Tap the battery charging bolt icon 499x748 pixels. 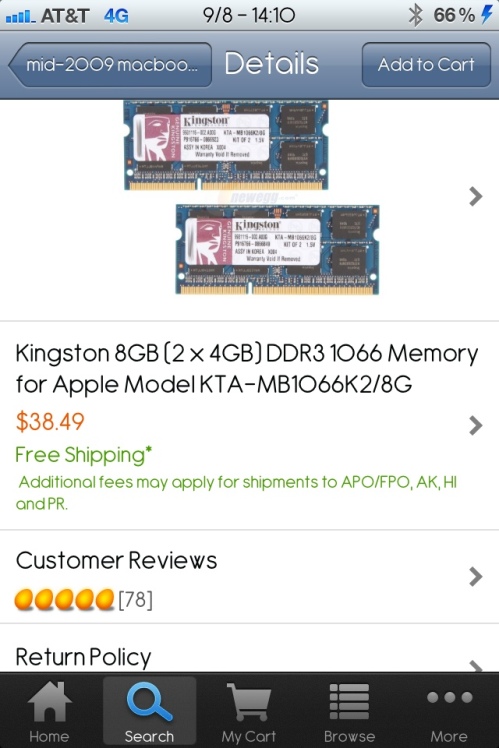tap(486, 14)
